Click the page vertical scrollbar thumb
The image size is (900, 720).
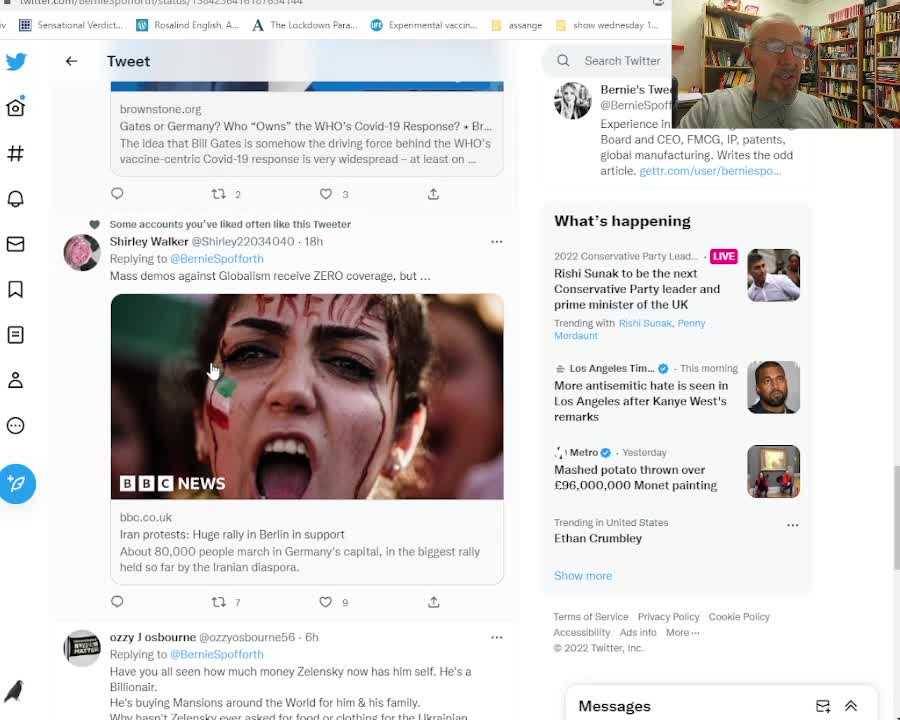895,518
